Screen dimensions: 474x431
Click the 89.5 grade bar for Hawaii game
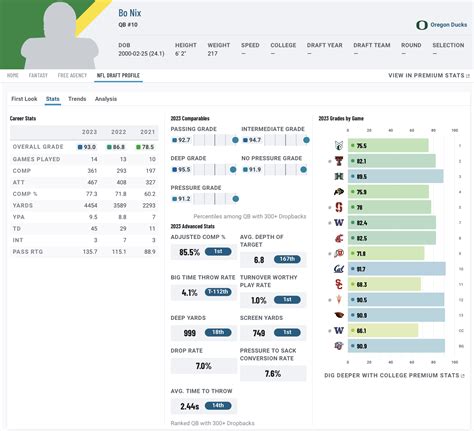tap(396, 176)
